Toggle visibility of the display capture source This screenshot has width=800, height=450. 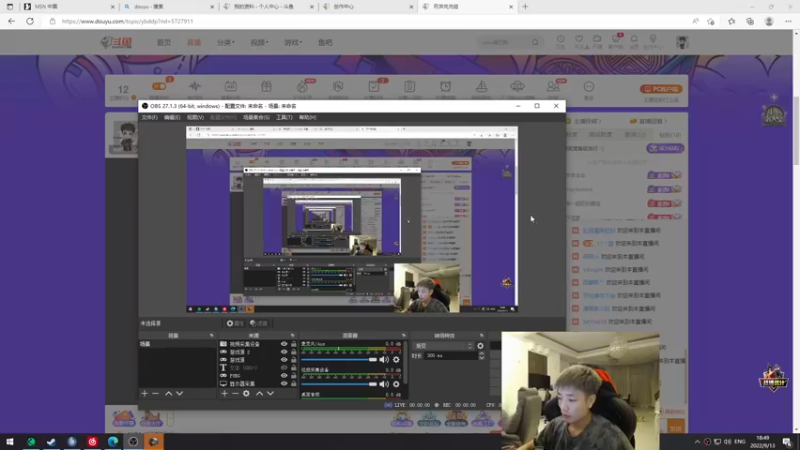click(x=284, y=384)
